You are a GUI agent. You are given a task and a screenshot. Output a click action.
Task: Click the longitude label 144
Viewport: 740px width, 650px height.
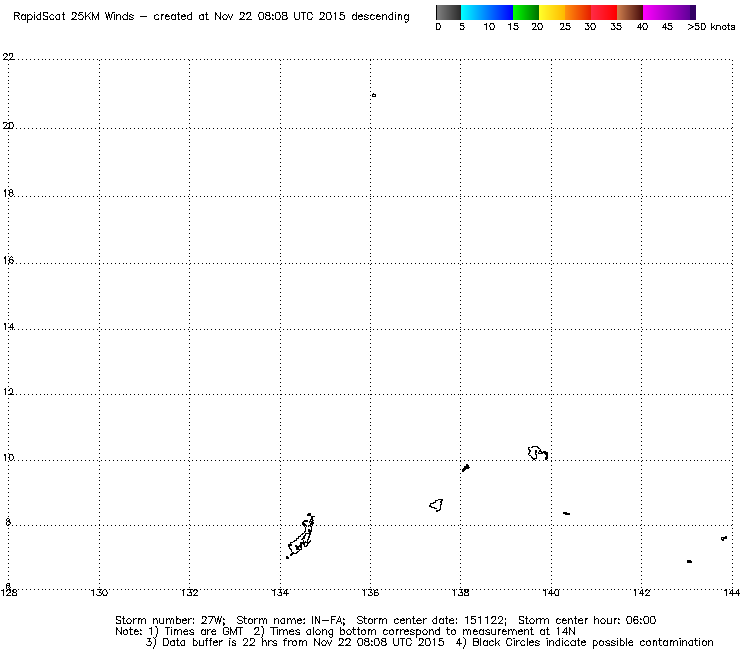coord(732,592)
